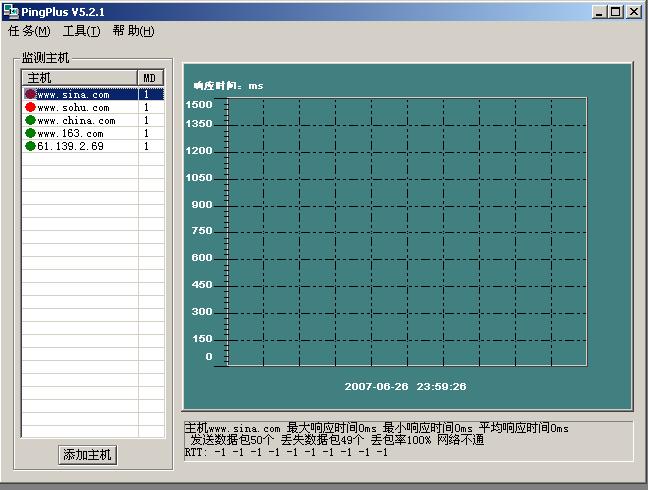The width and height of the screenshot is (648, 490).
Task: Click the 主机www.sina.com status line
Action: coord(376,428)
